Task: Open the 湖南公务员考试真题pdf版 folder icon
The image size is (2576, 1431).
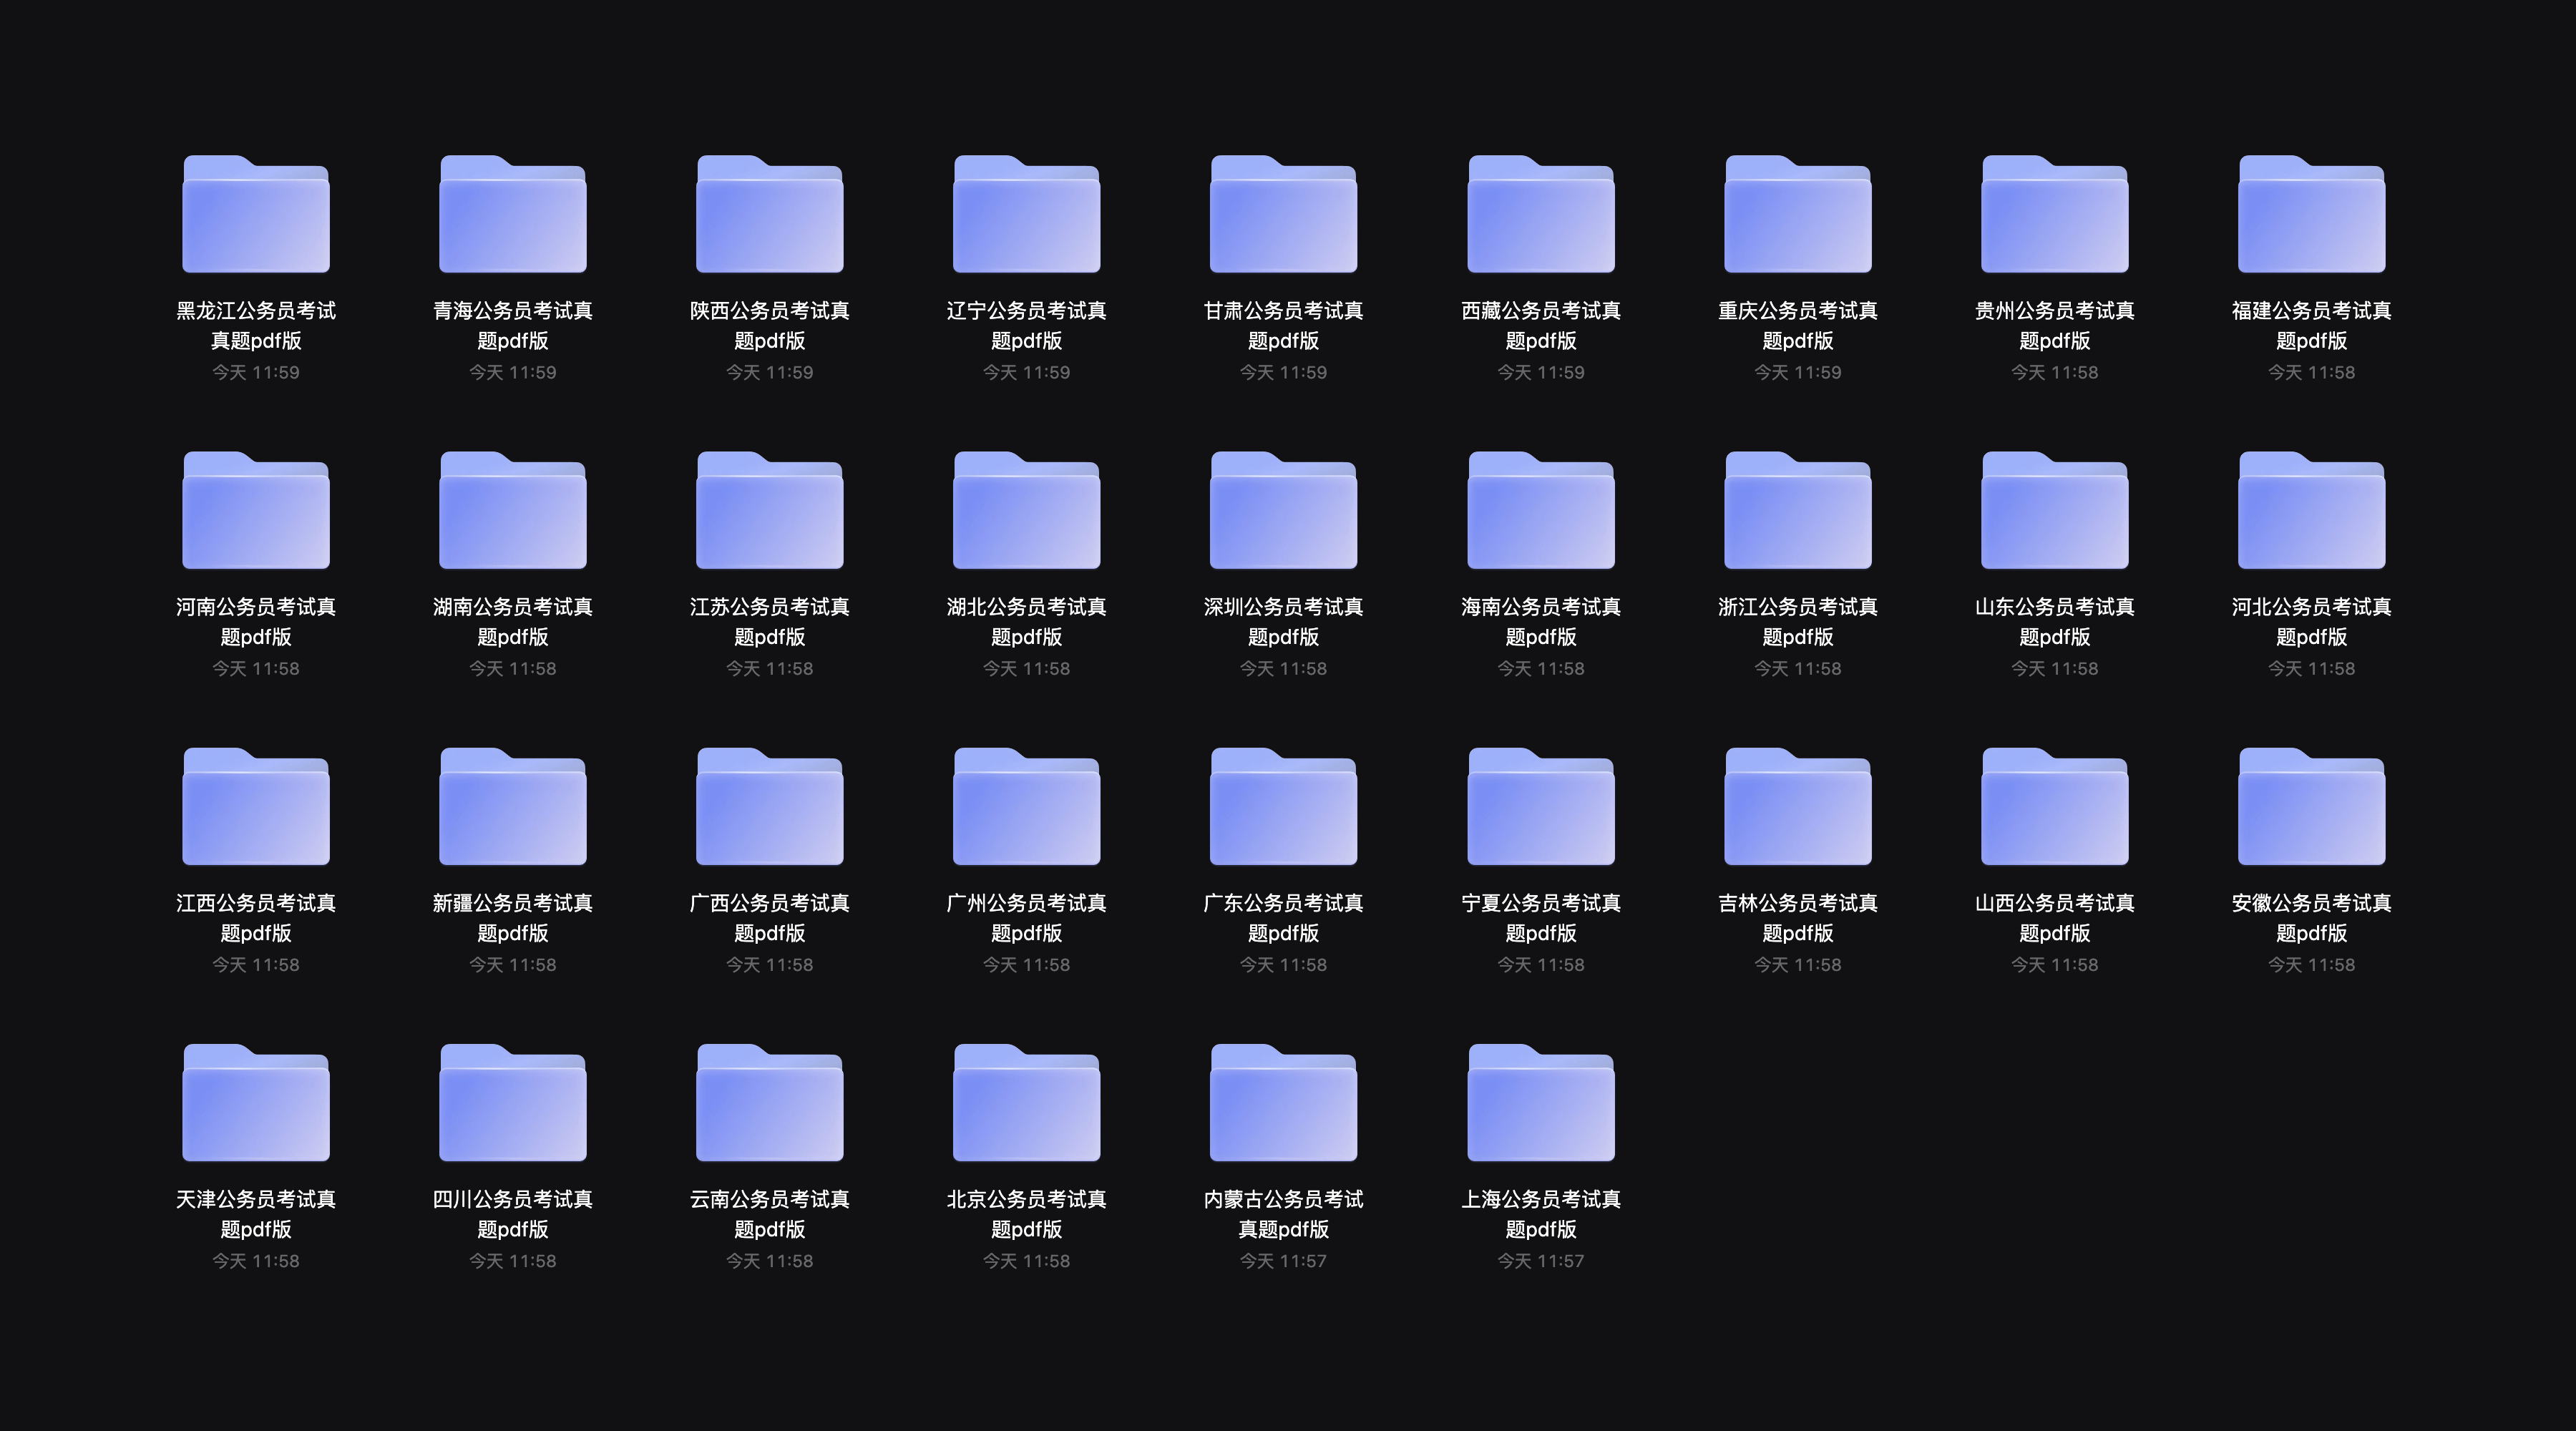Action: coord(513,510)
